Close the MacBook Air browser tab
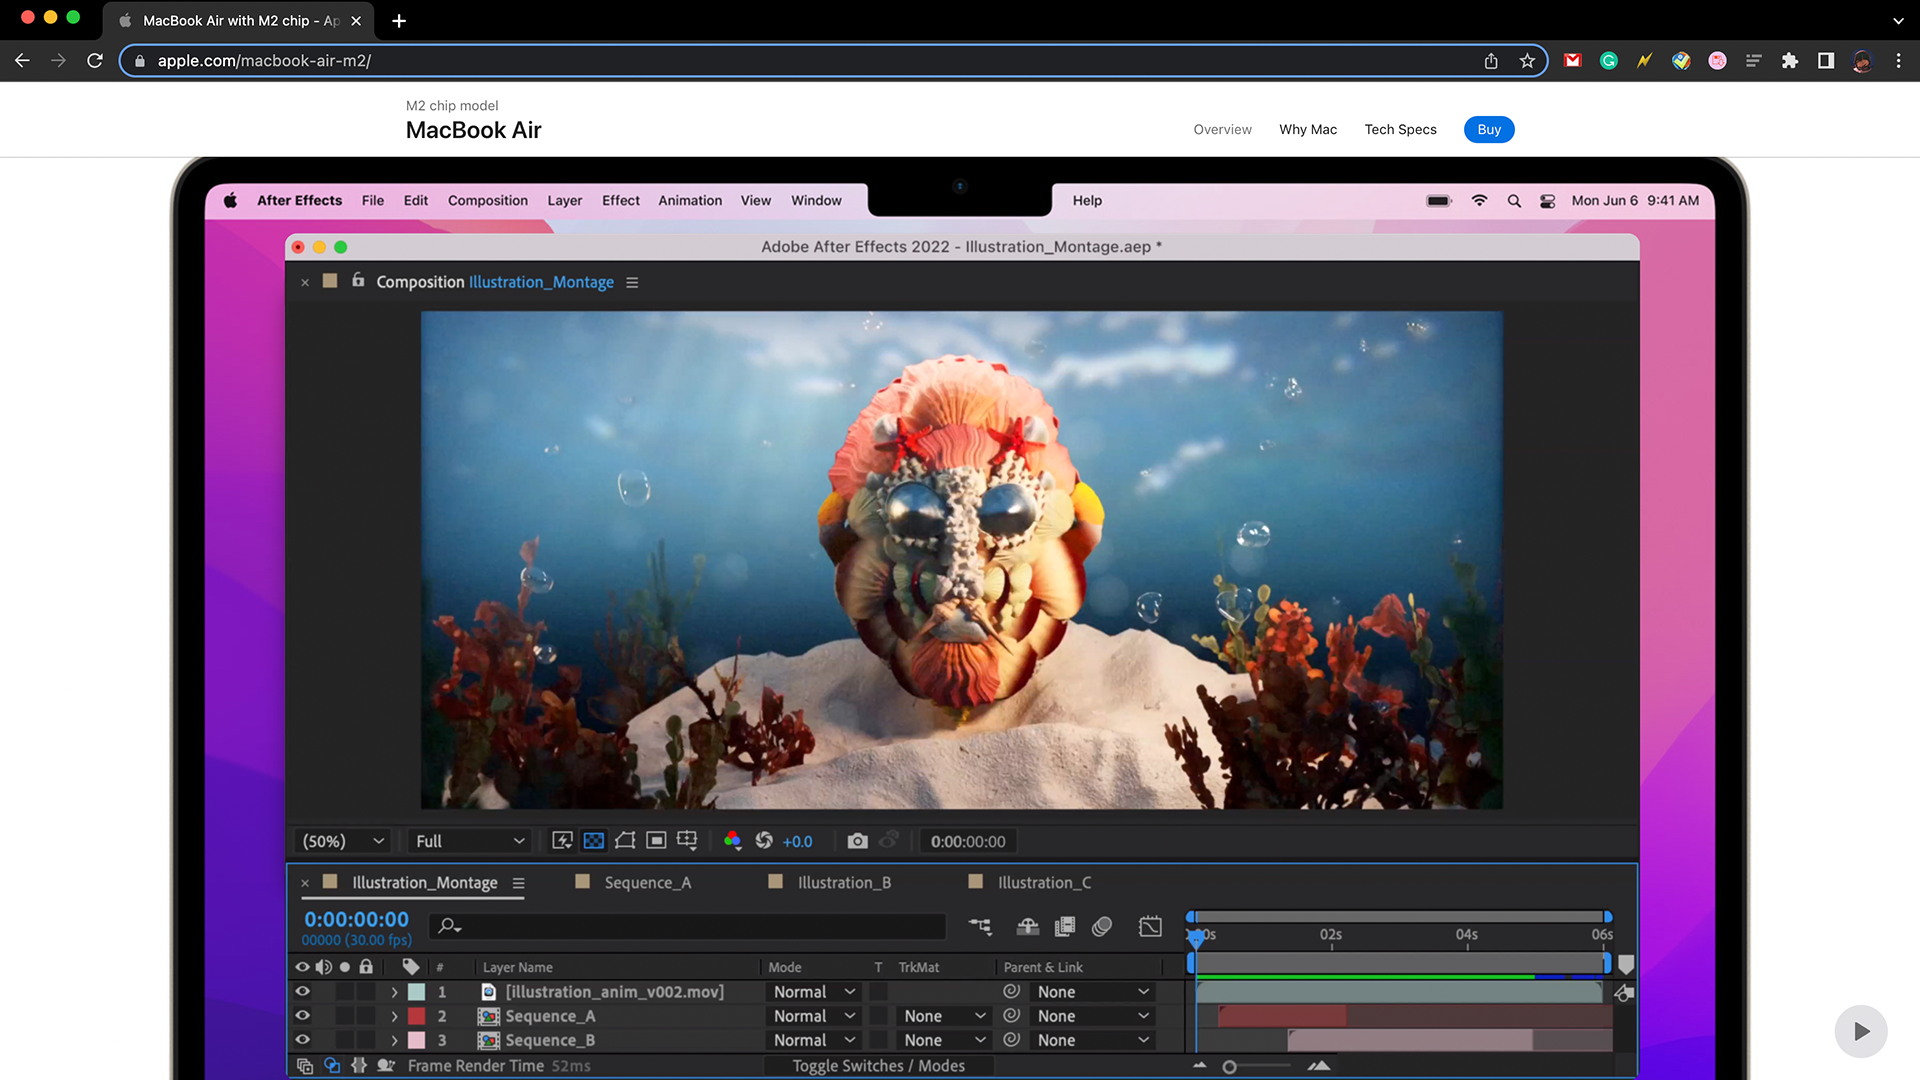 click(x=356, y=21)
